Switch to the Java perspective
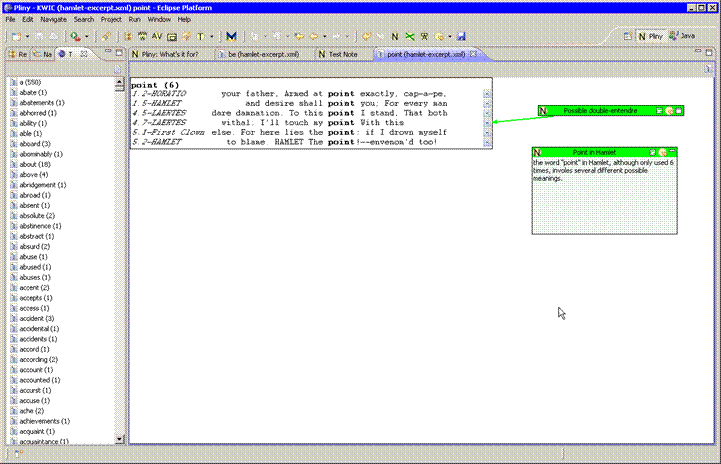The height and width of the screenshot is (464, 721). pos(683,36)
